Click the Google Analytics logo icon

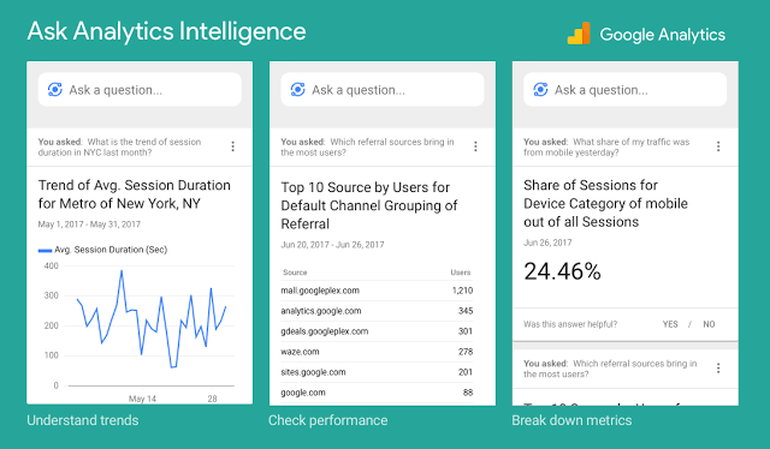[x=578, y=34]
